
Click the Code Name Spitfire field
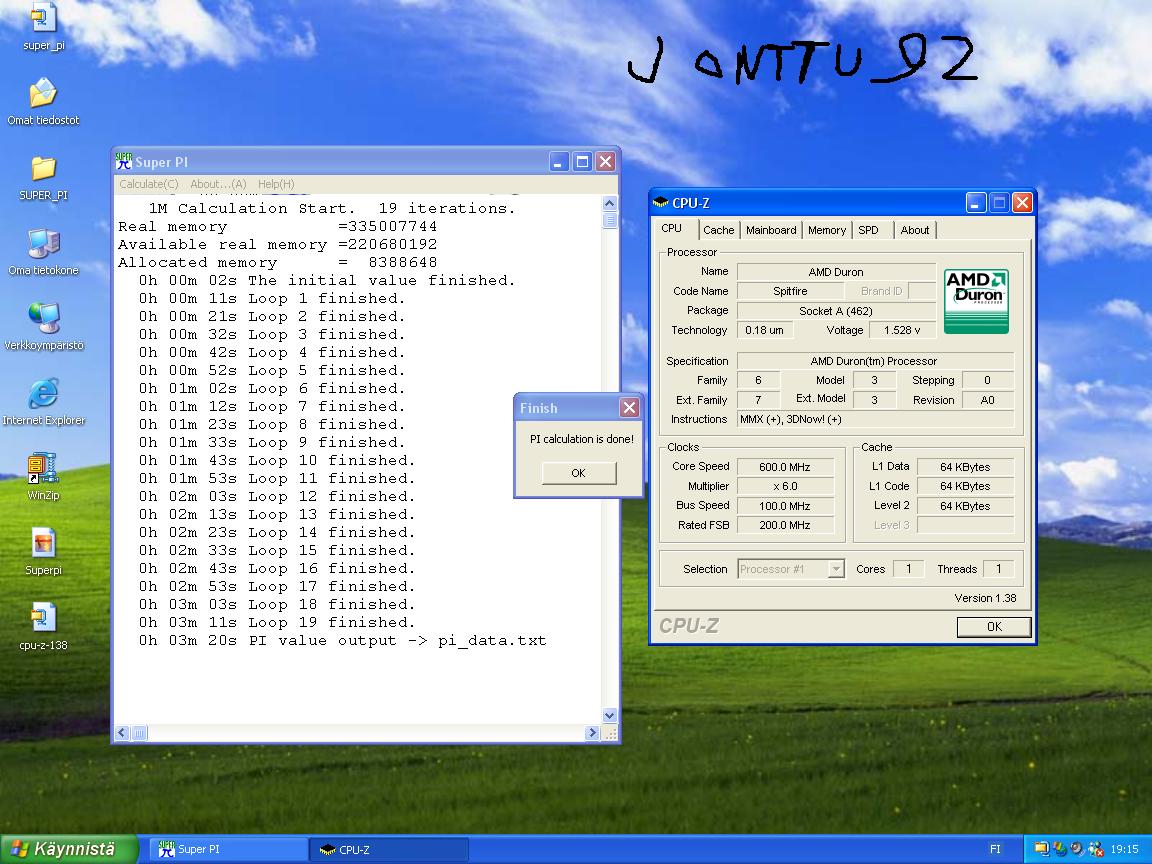tap(791, 291)
